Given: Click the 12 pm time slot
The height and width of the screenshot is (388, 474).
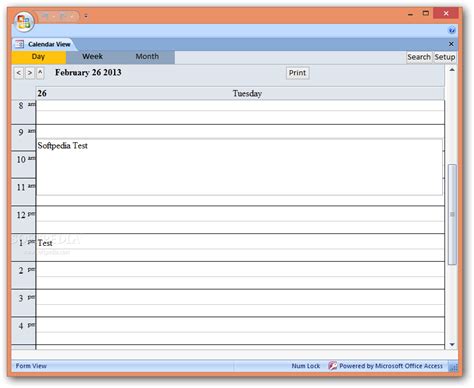Looking at the screenshot, I should [240, 220].
